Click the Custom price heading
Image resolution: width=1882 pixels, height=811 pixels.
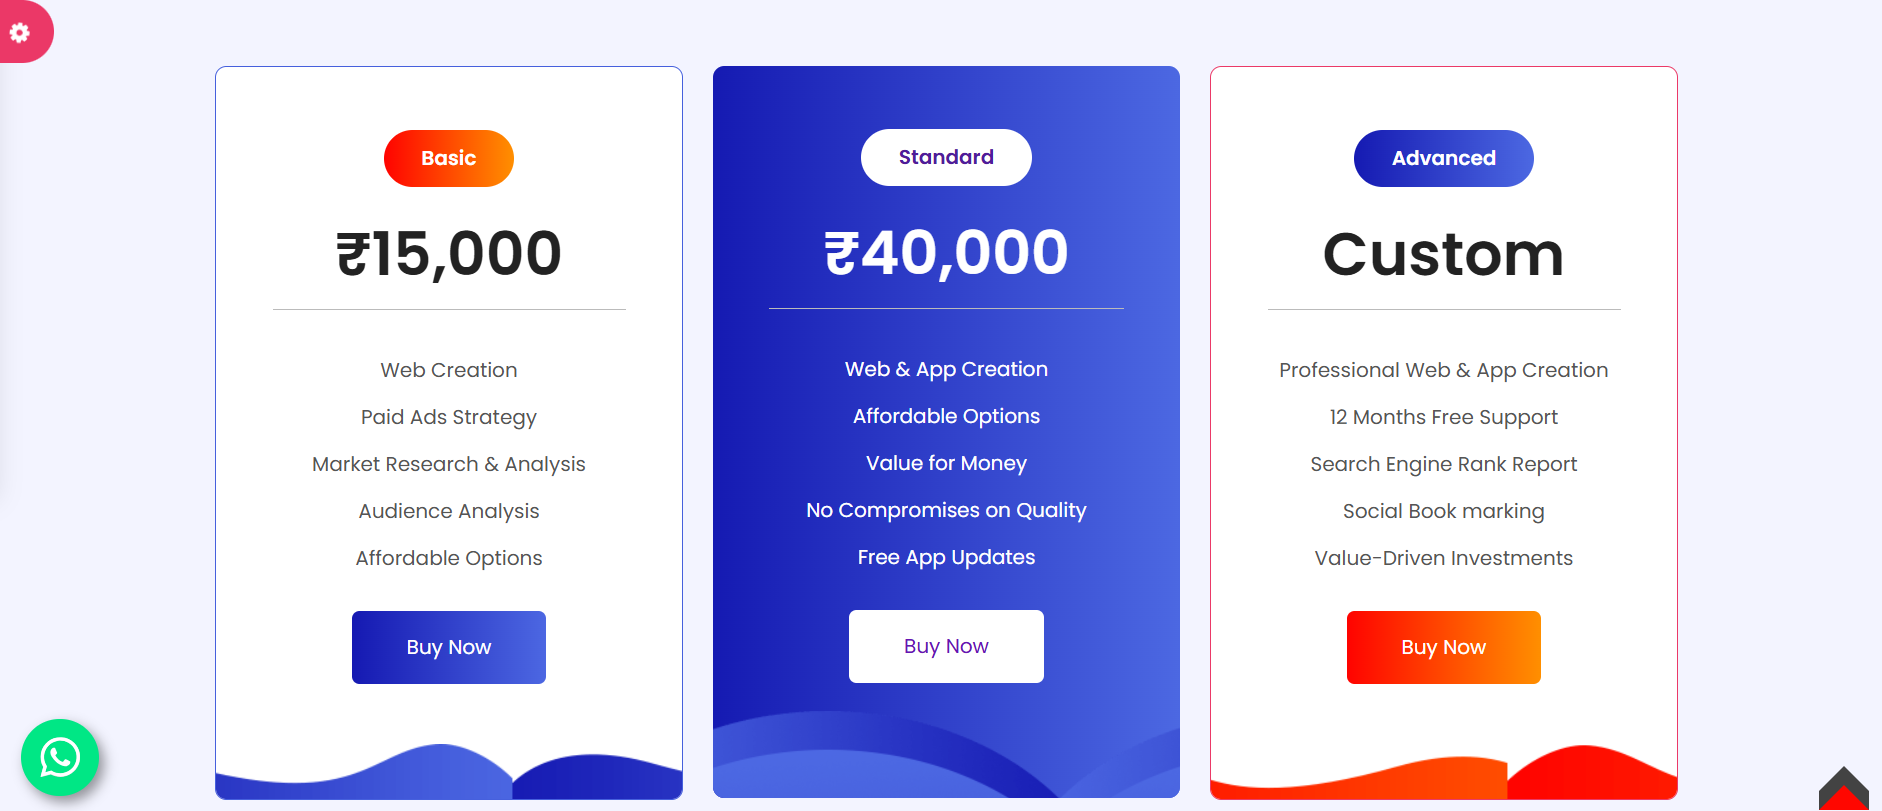(x=1442, y=254)
